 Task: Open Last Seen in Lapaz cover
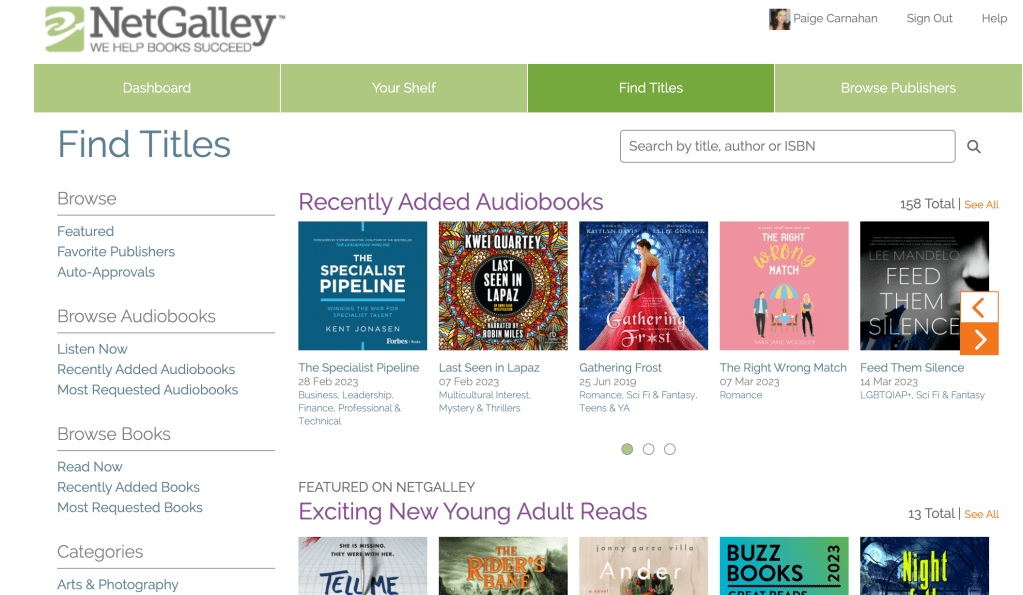(x=503, y=286)
